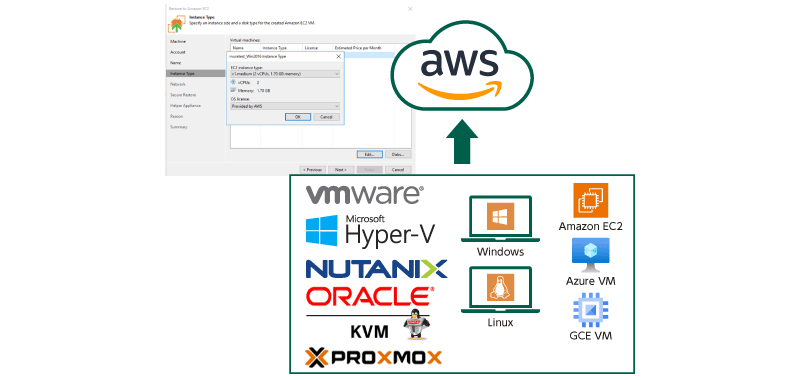Image resolution: width=800 pixels, height=380 pixels.
Task: Click the Linux laptop icon
Action: tap(501, 290)
